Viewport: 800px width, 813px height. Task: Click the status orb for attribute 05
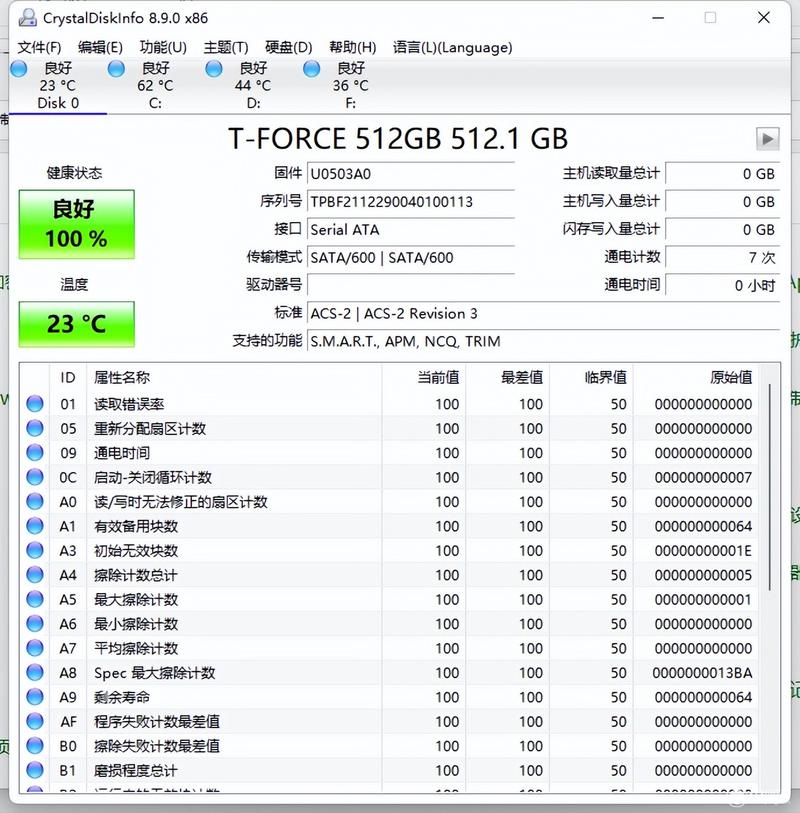[x=35, y=428]
